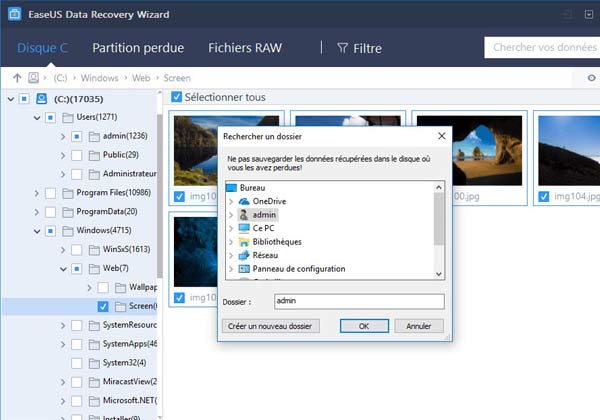
Task: Toggle Sélectionner tous checkbox
Action: tap(176, 97)
